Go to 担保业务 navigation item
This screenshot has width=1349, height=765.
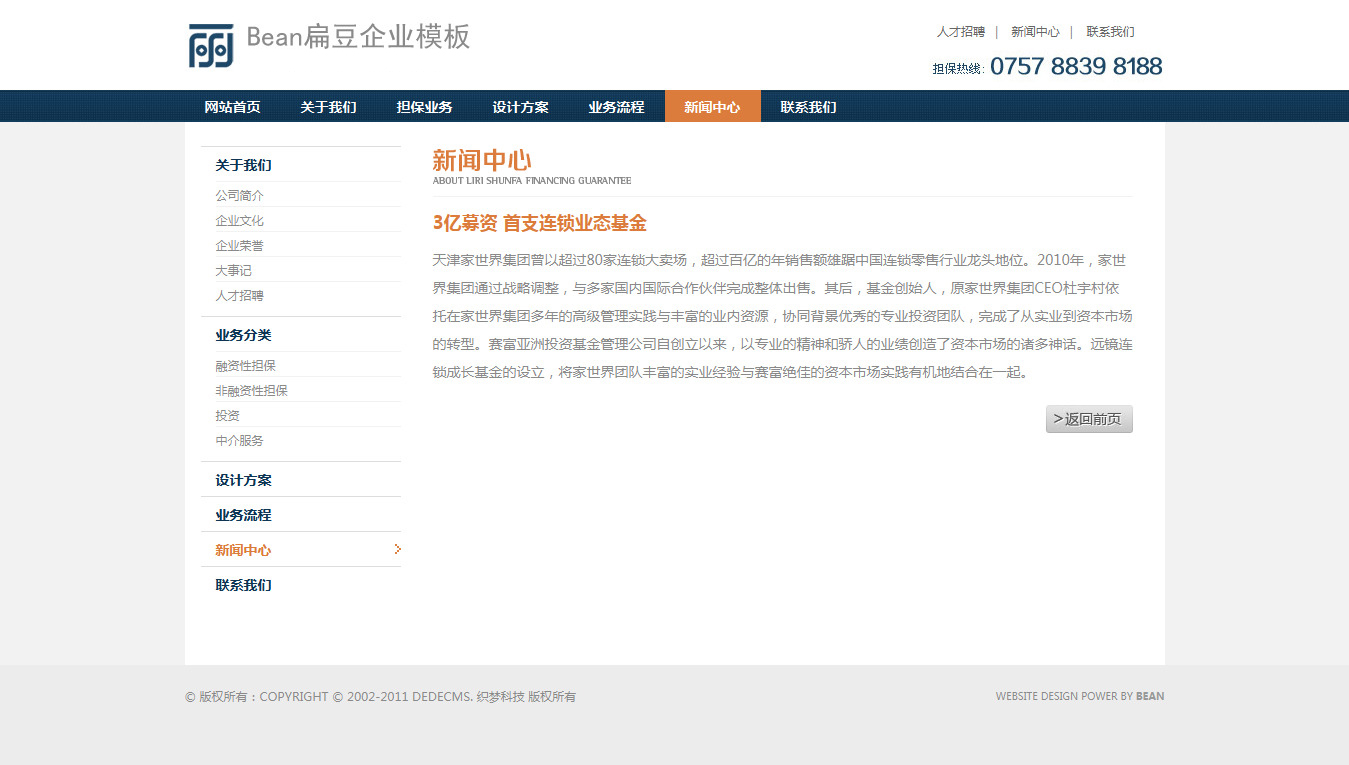pos(424,107)
